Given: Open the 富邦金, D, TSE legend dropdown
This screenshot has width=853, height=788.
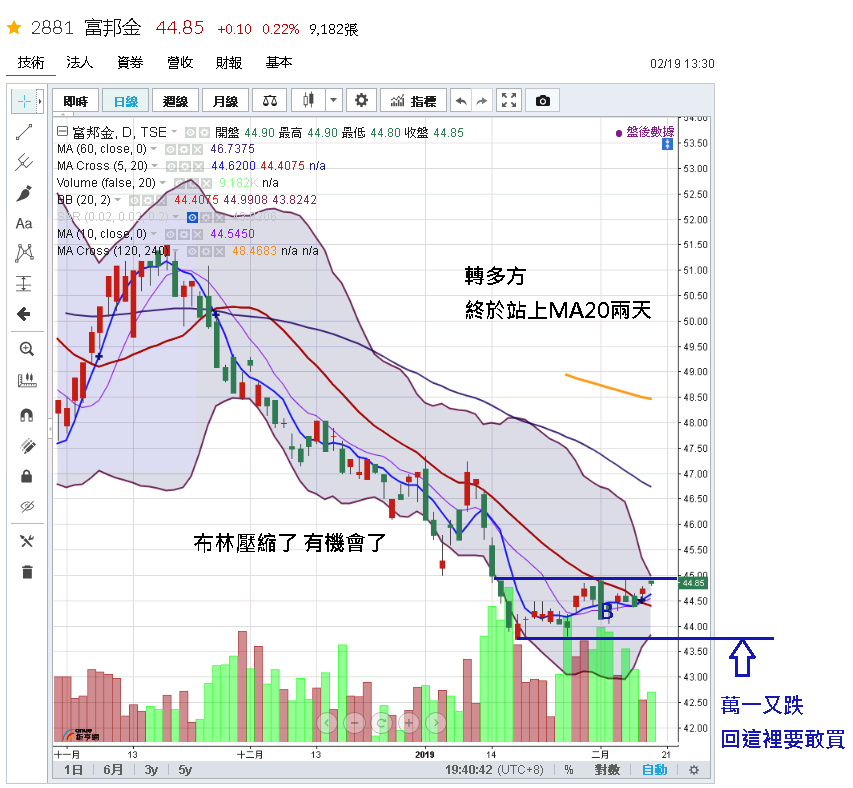Looking at the screenshot, I should 175,132.
